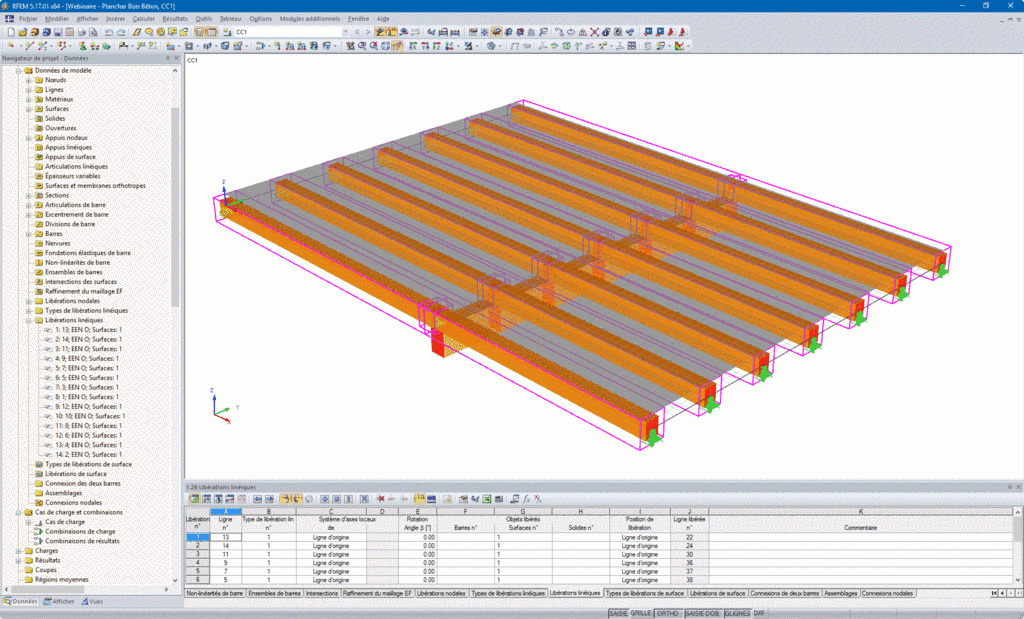The width and height of the screenshot is (1024, 619).
Task: Expand the Lignes tree node
Action: (29, 90)
